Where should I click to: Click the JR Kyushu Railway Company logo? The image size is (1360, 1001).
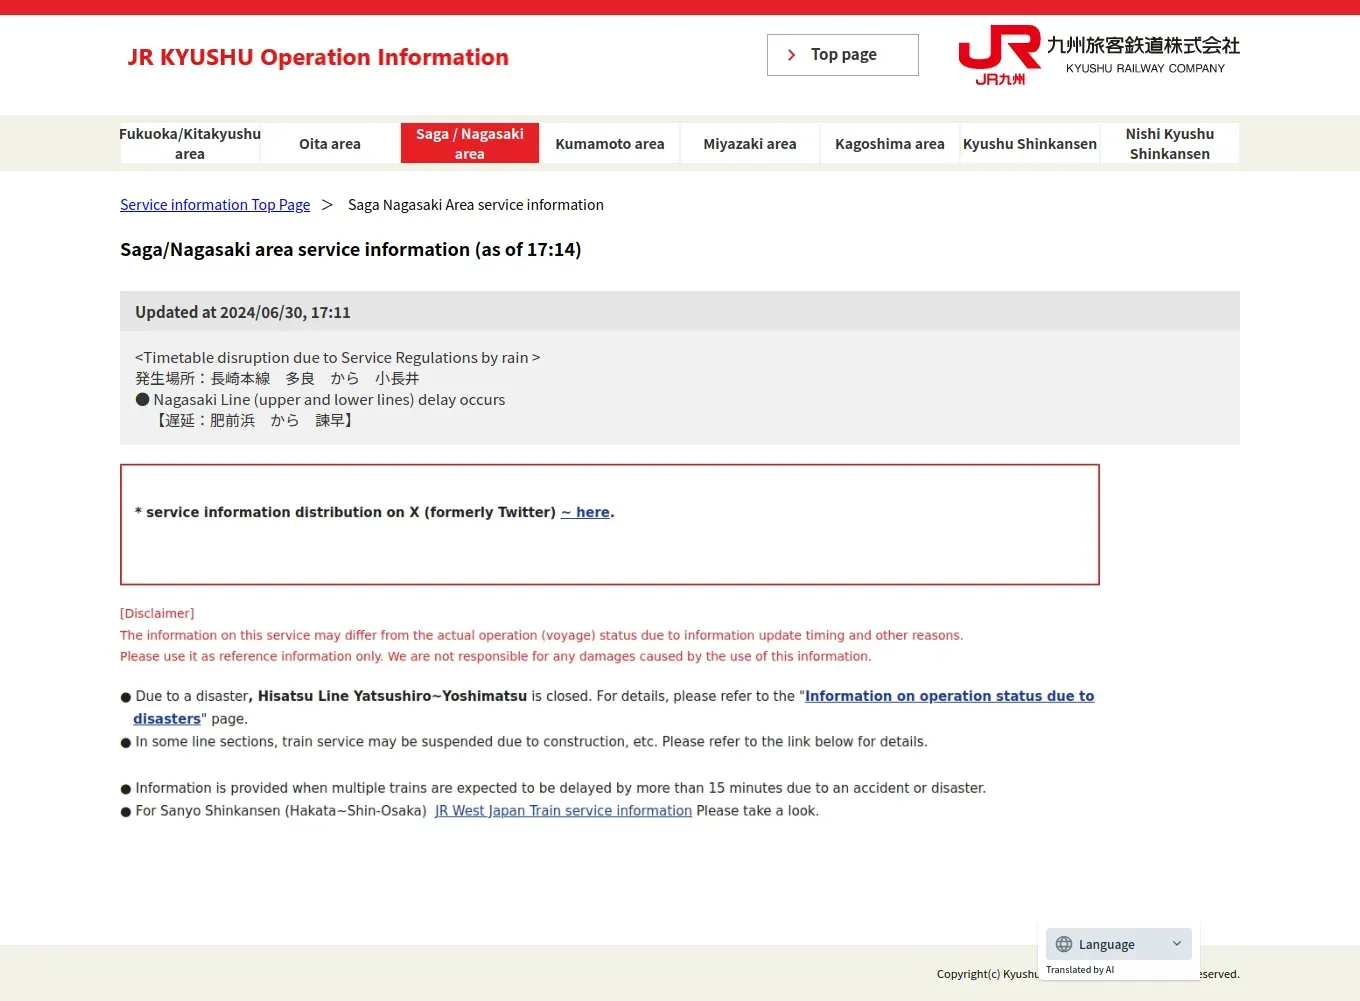(x=1098, y=55)
